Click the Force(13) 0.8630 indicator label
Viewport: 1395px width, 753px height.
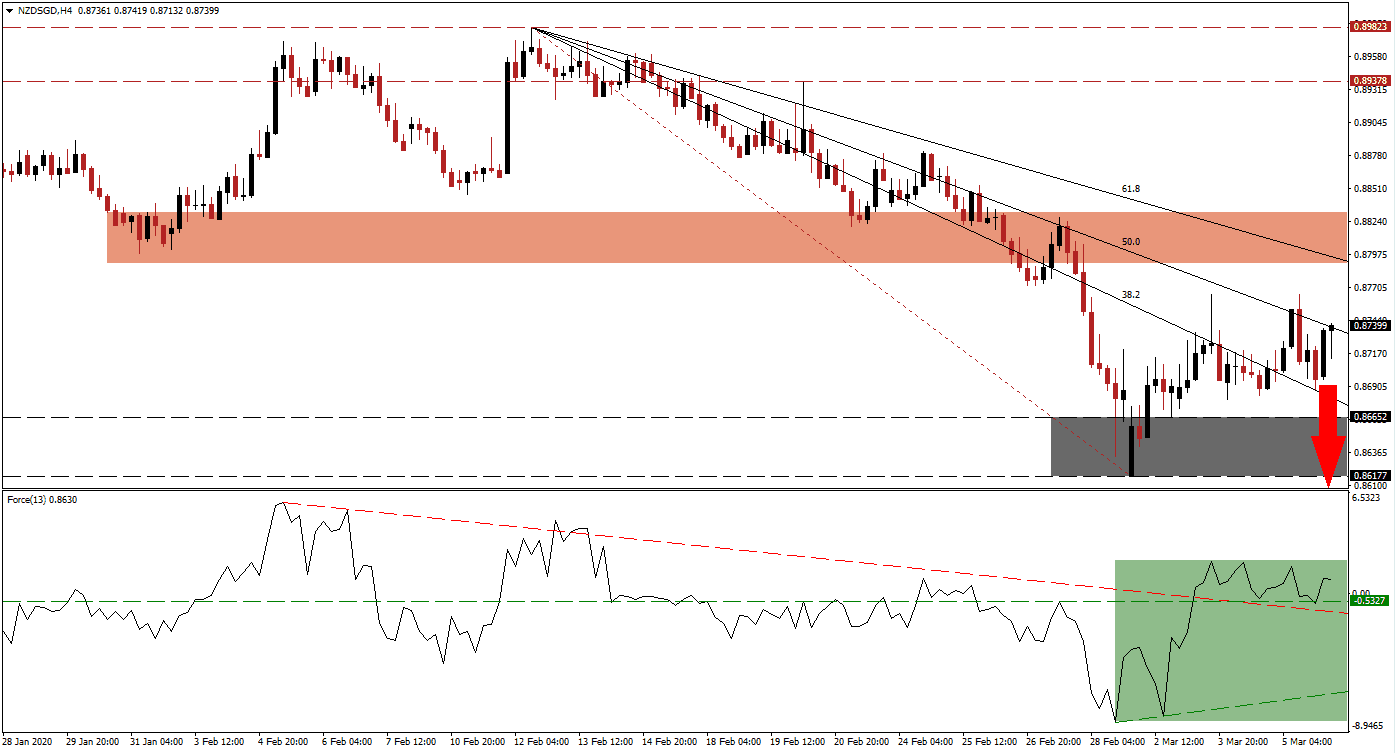(x=42, y=499)
